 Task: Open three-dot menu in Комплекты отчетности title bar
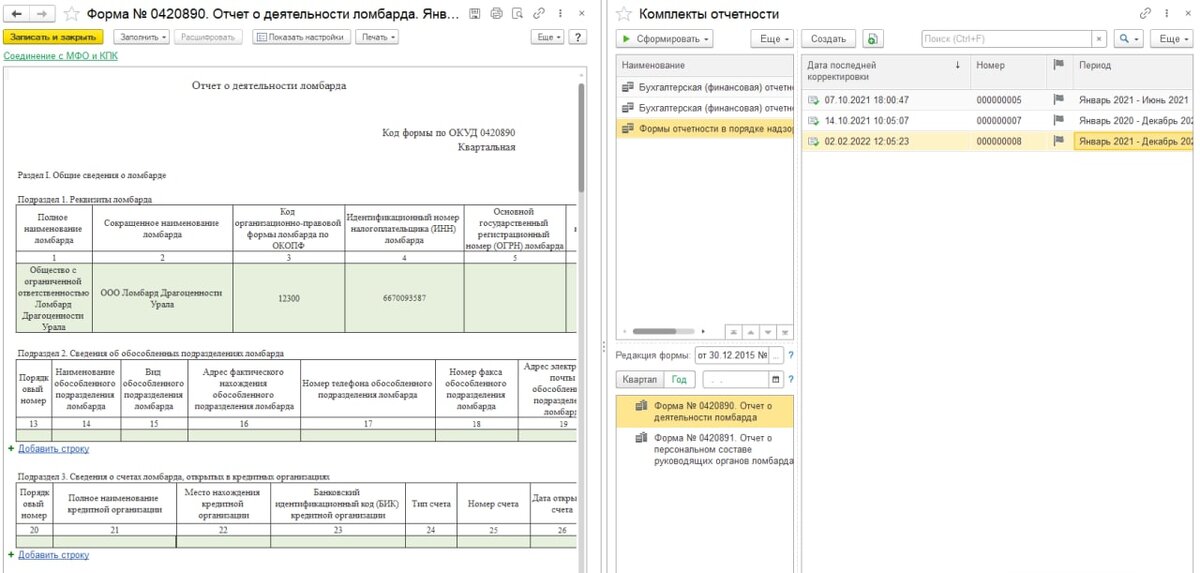[1166, 14]
